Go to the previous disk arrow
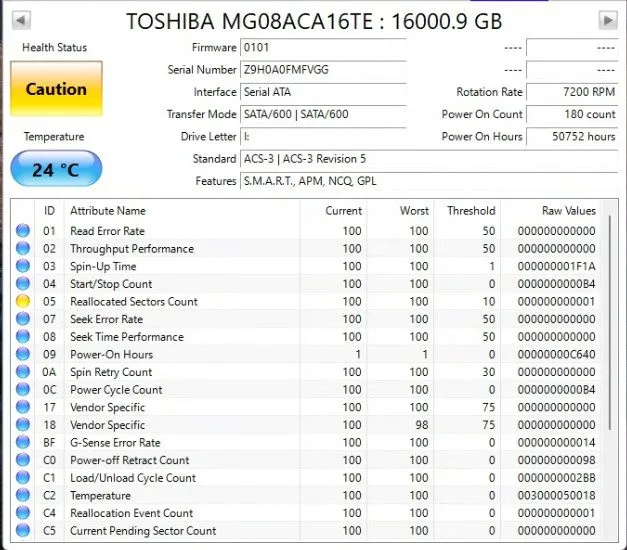The height and width of the screenshot is (550, 627). [x=21, y=20]
